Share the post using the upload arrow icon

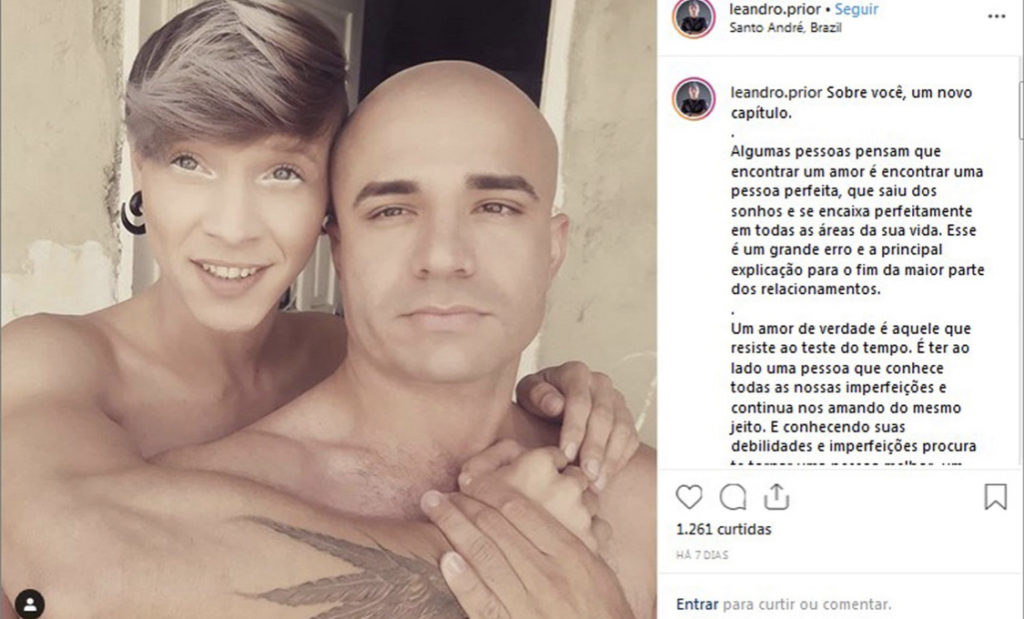(776, 496)
